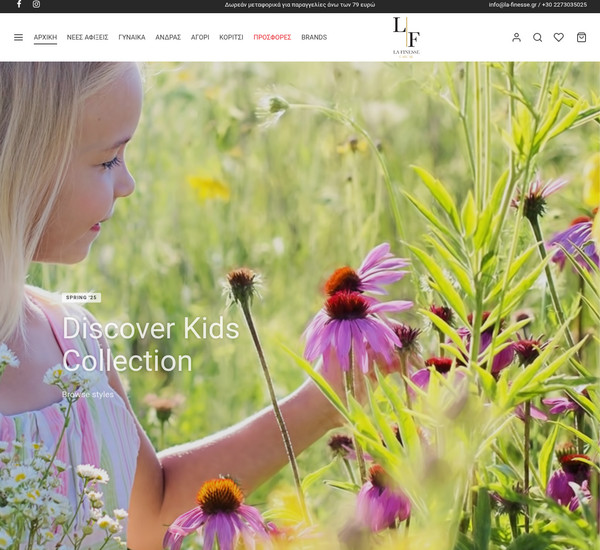Click the Browse styles link

(88, 394)
